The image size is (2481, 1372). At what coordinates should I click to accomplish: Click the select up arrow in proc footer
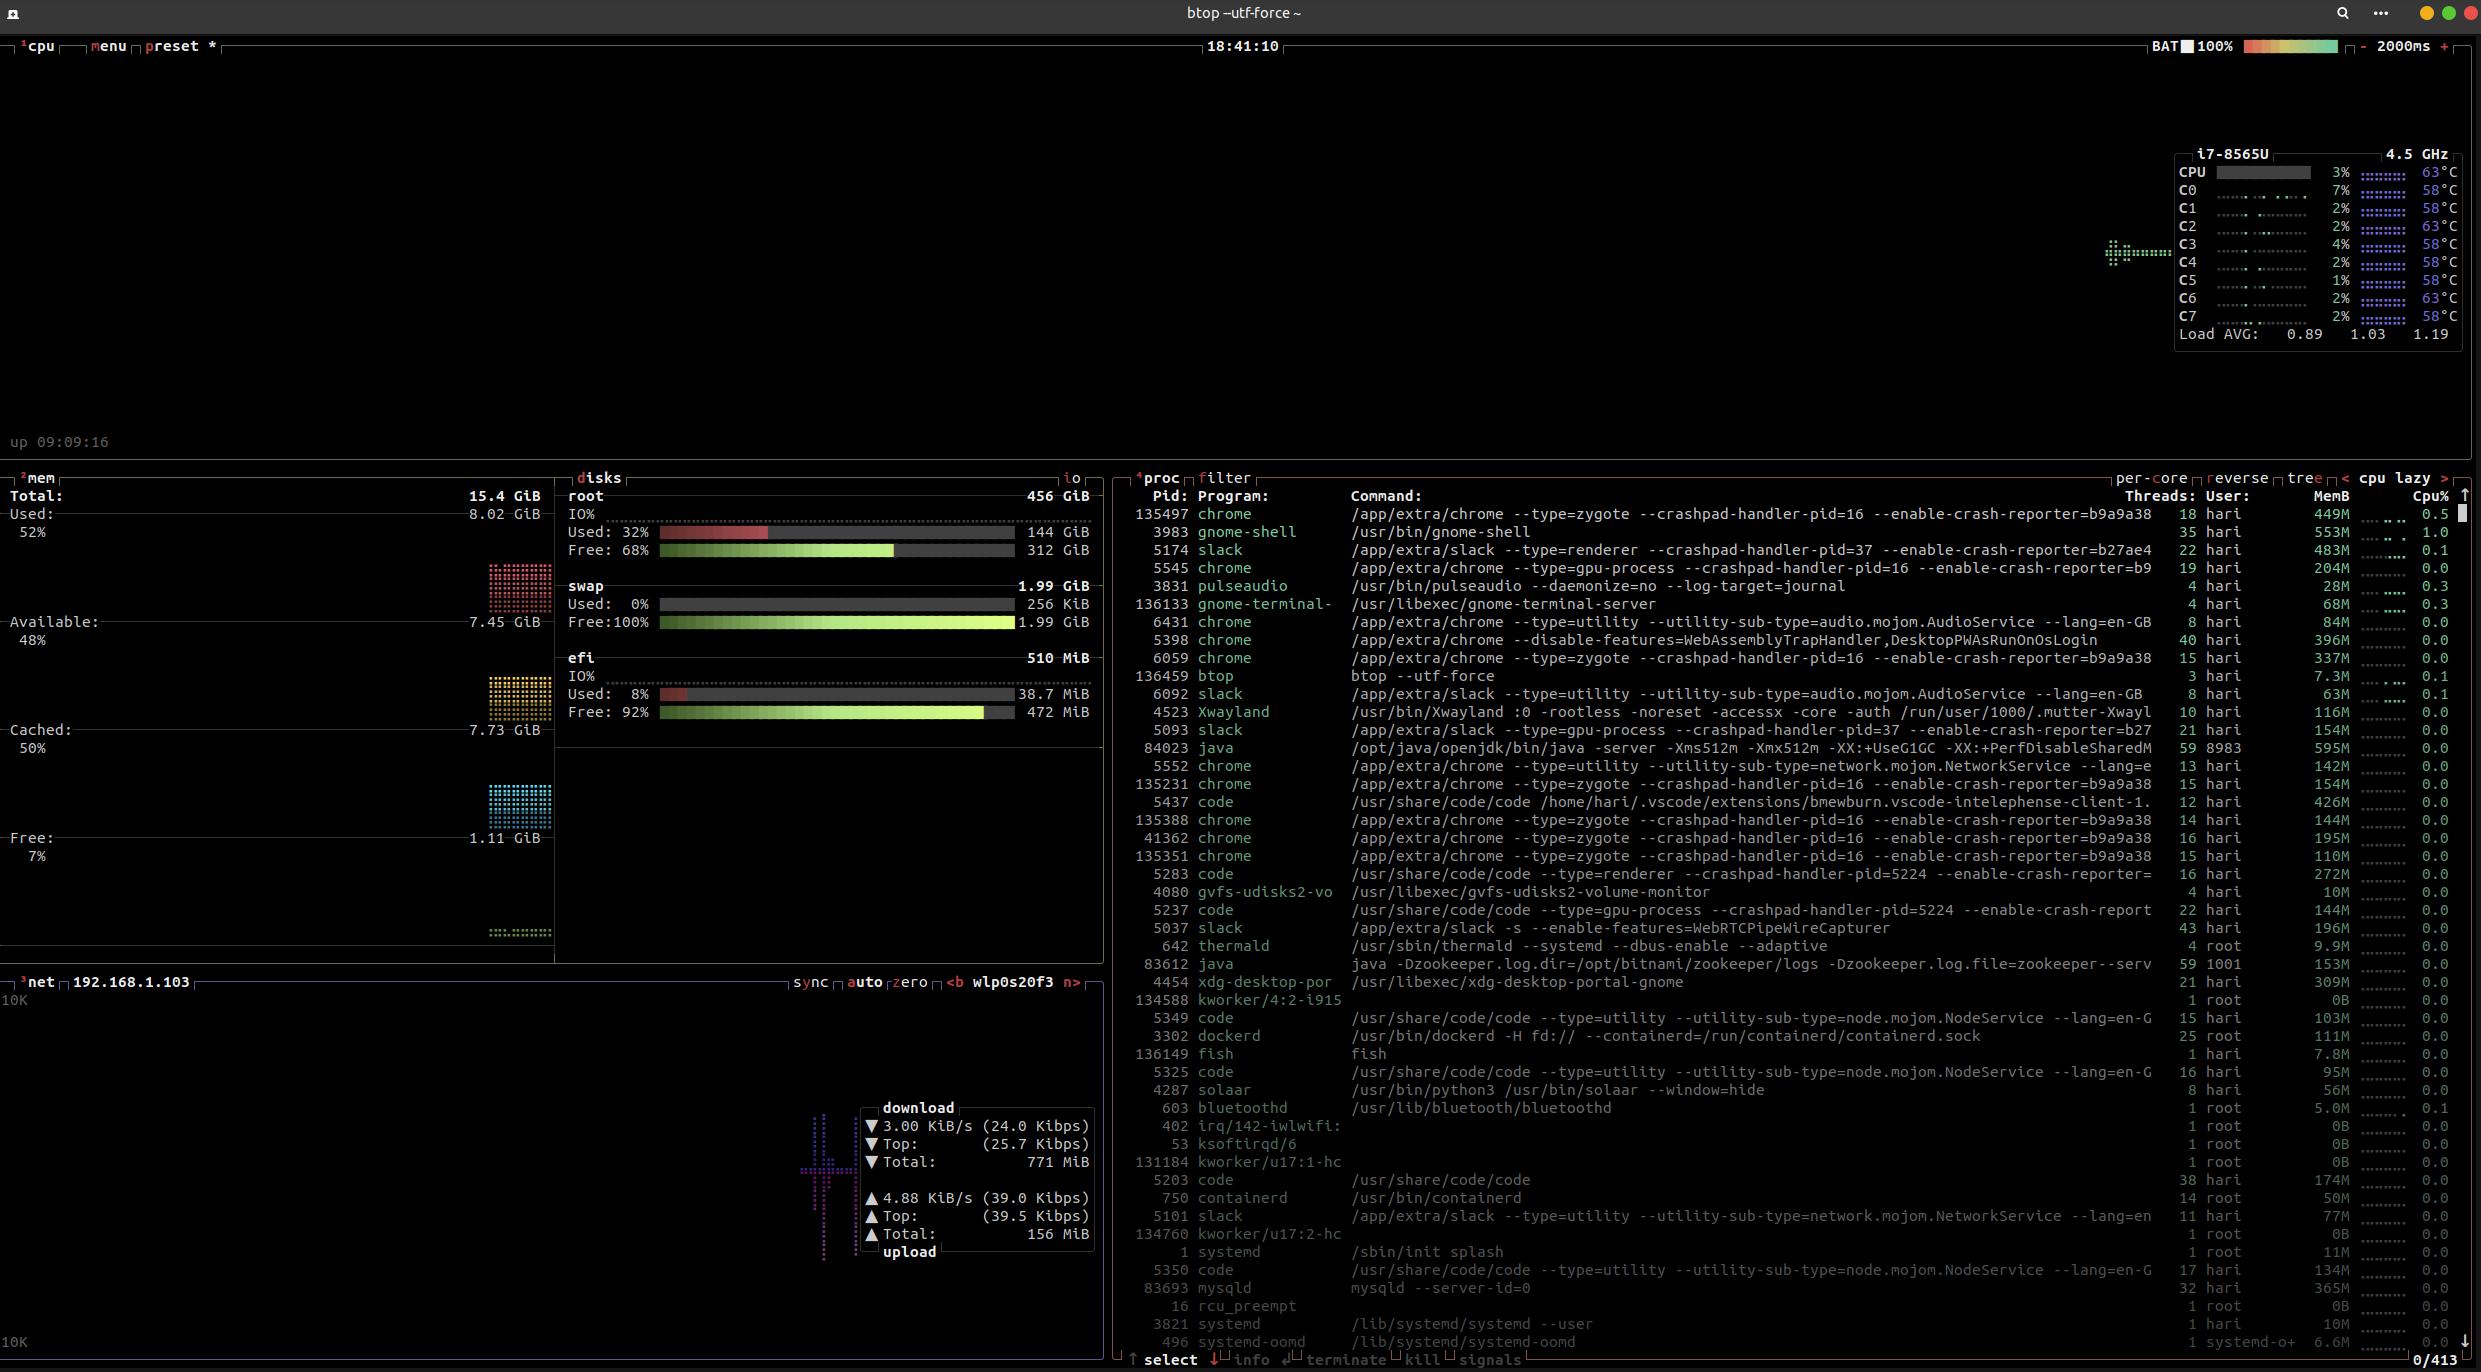pos(1133,1360)
